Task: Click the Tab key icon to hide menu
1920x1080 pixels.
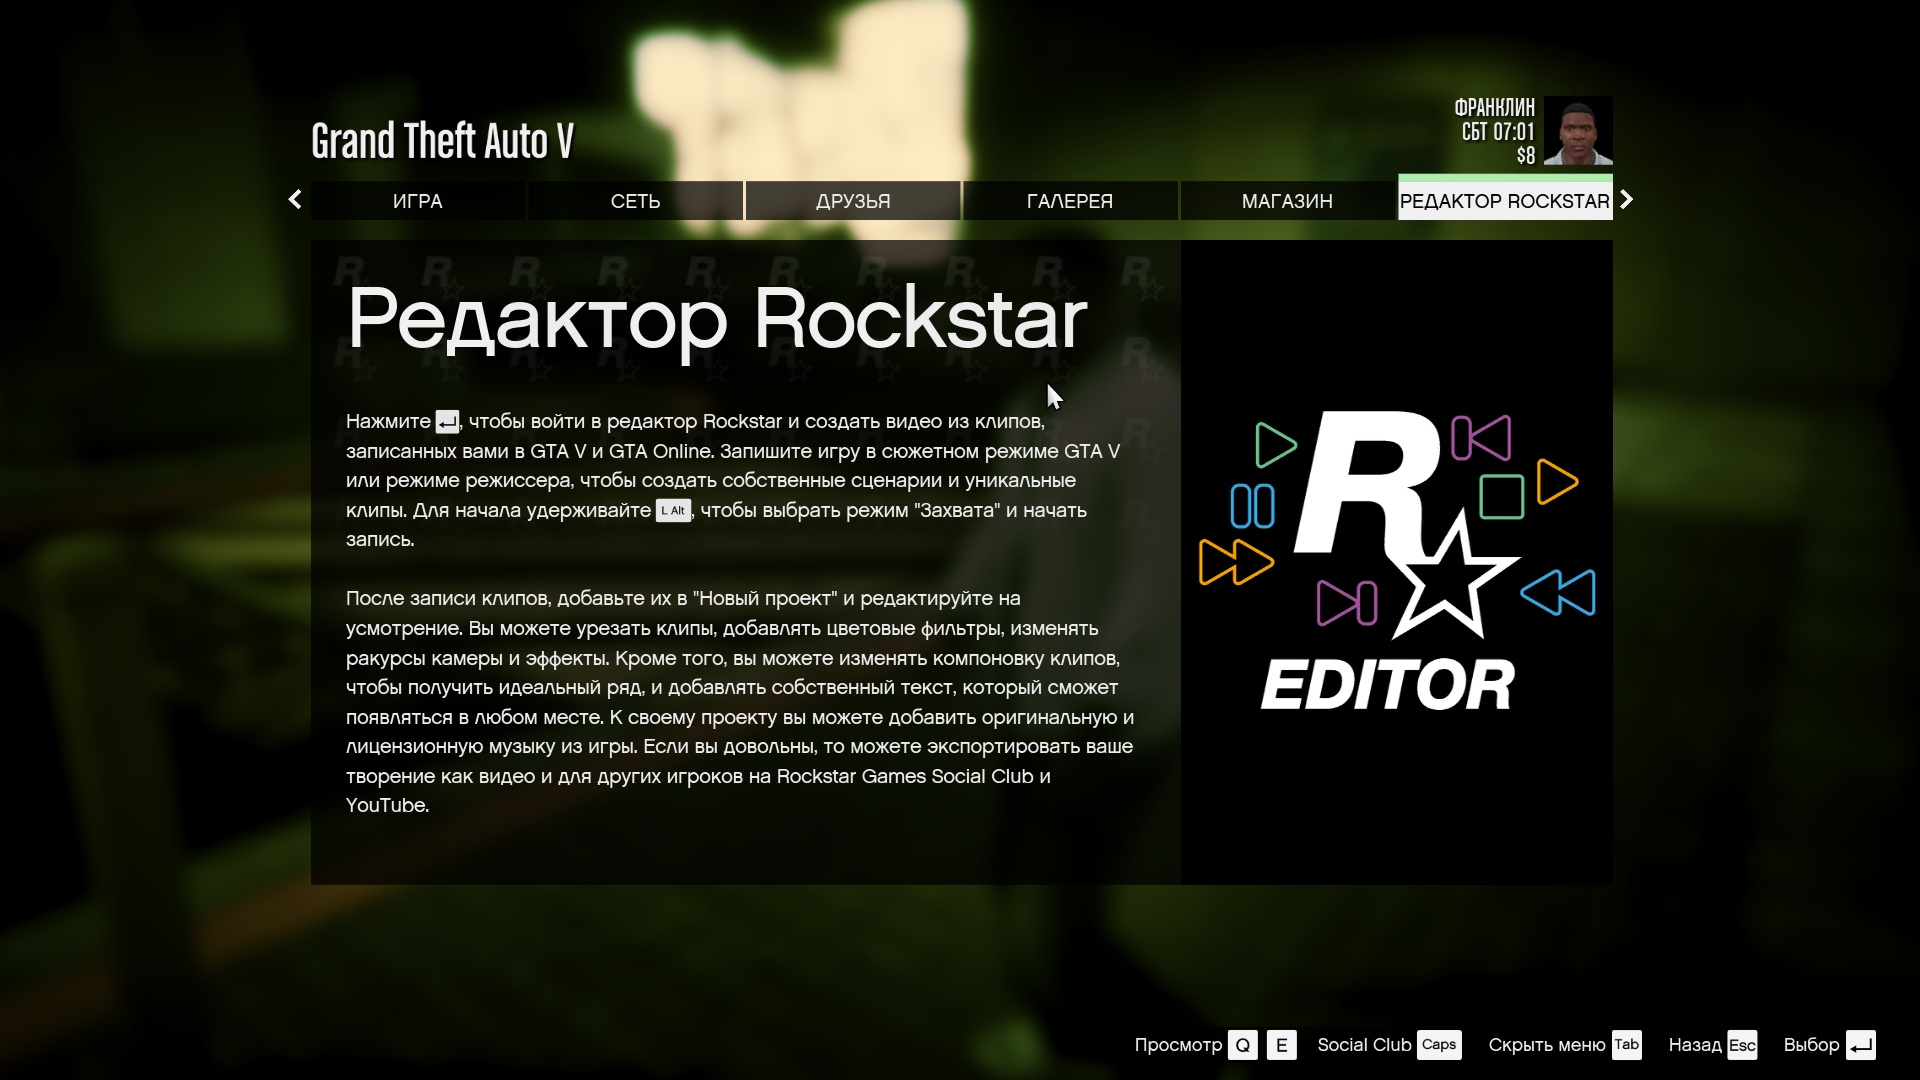Action: (x=1627, y=1045)
